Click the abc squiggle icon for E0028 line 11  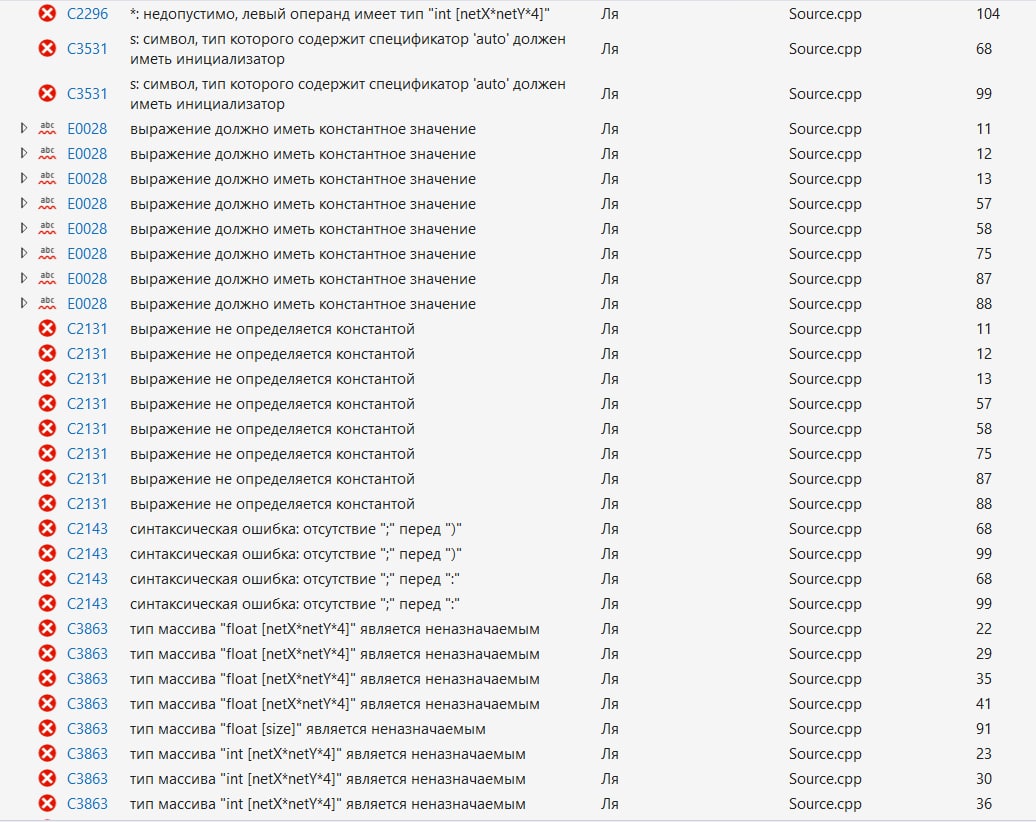(47, 129)
